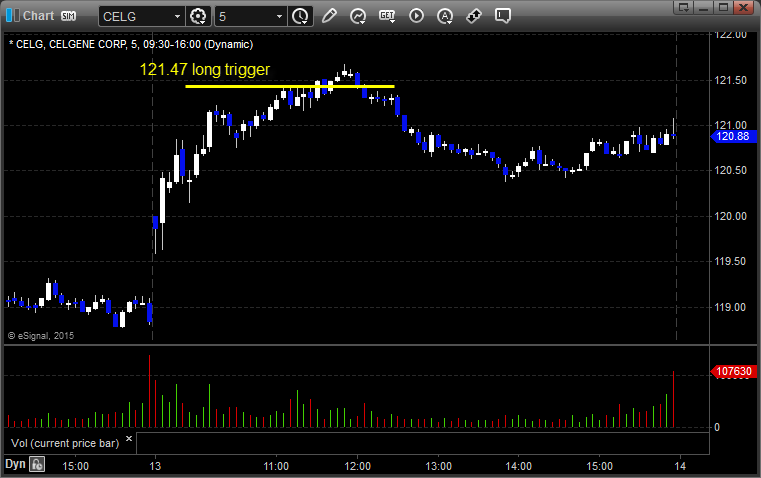Click the blue window-link color icon beside Chart
The image size is (761, 478).
point(13,16)
